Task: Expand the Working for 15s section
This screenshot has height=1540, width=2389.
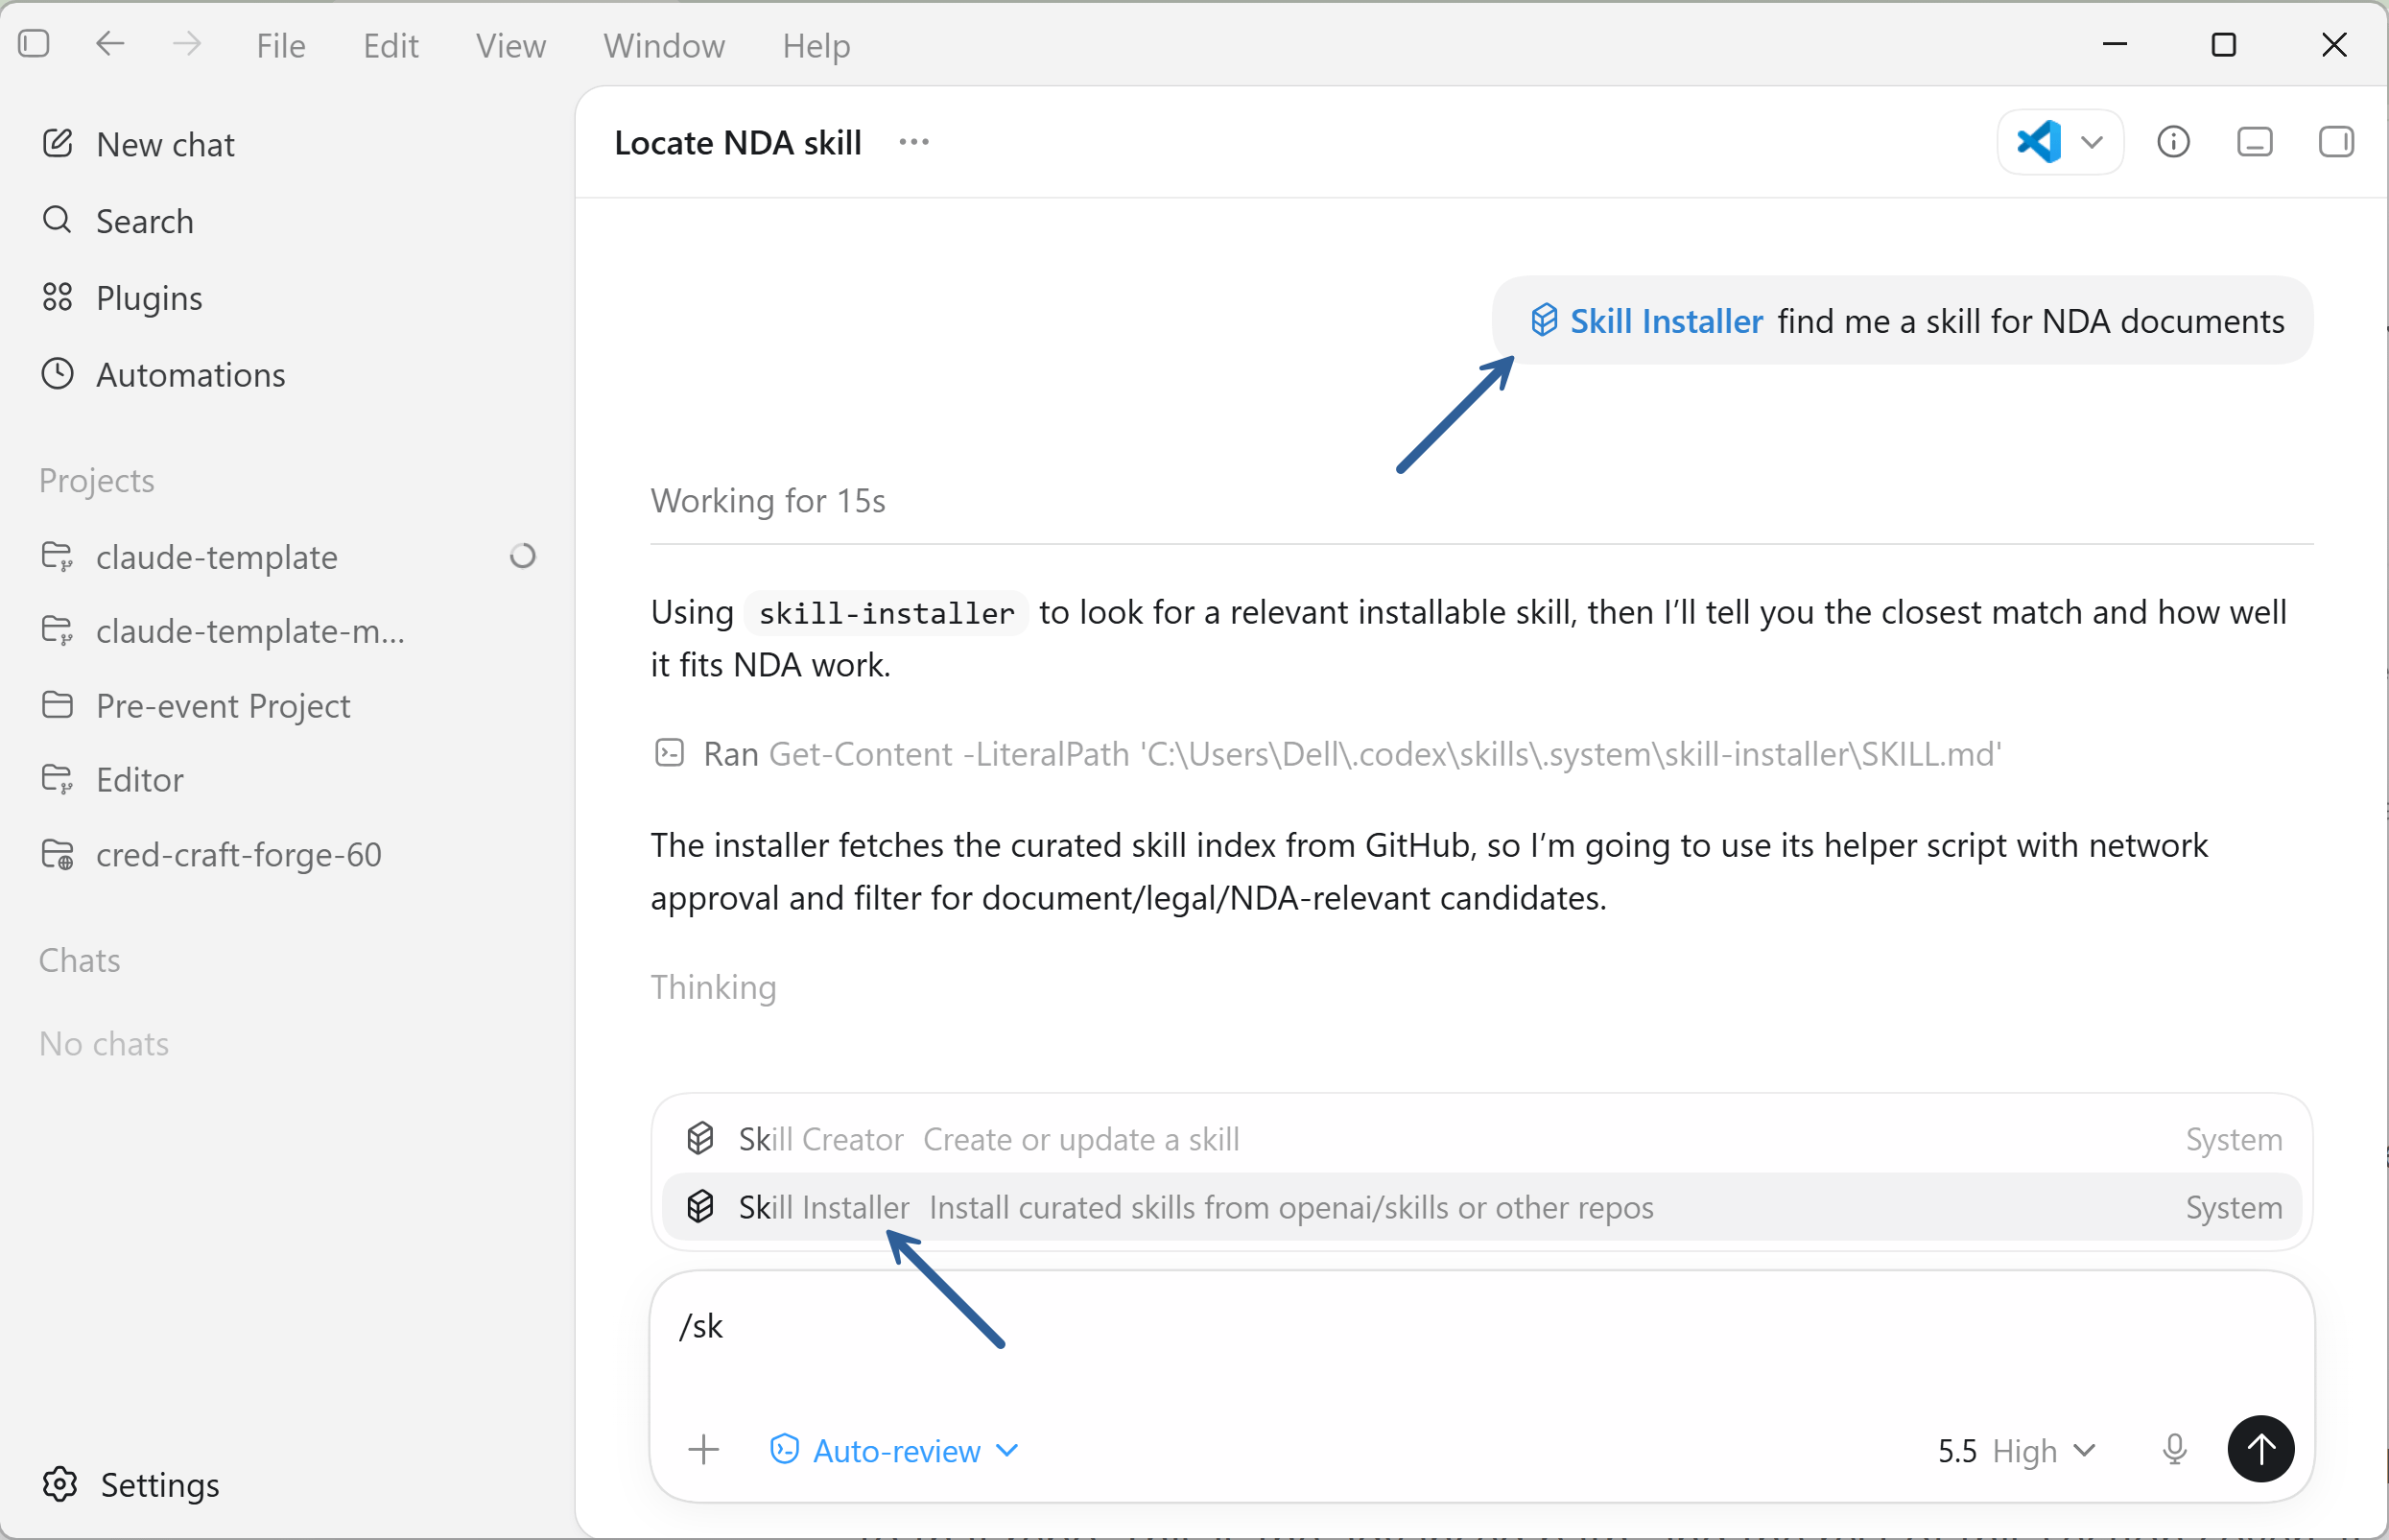Action: click(768, 501)
